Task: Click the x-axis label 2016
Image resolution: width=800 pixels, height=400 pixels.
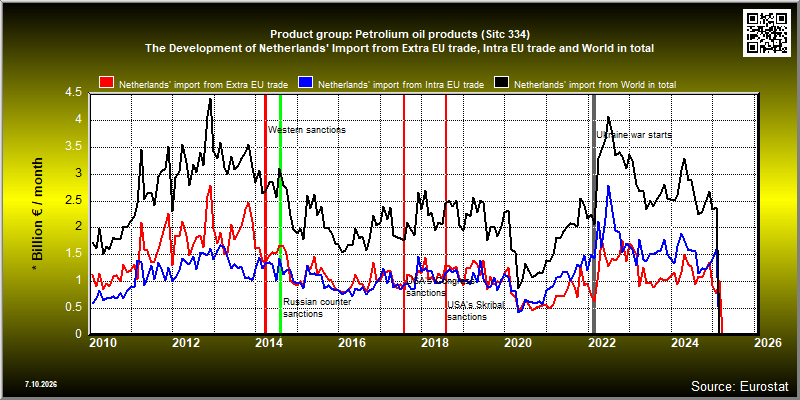Action: [352, 343]
